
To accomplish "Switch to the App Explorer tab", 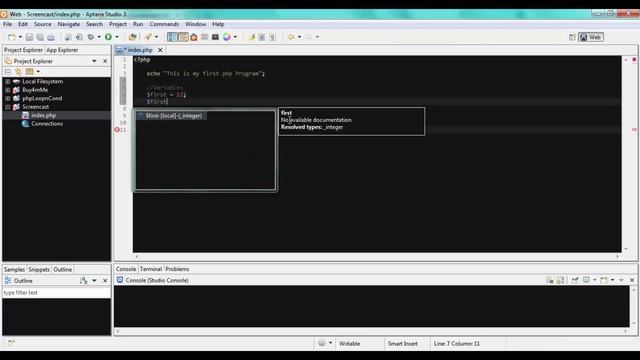I will 62,50.
